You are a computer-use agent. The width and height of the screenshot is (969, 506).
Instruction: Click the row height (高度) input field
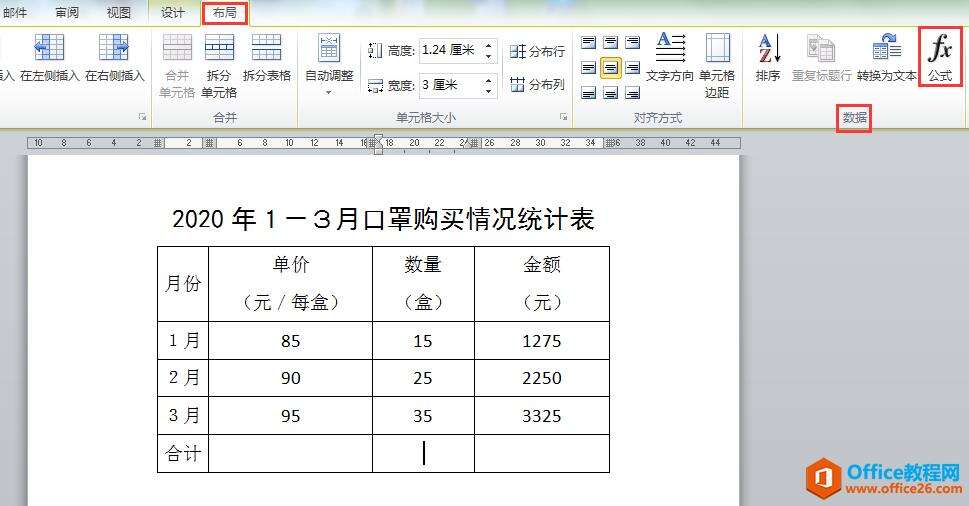click(451, 51)
